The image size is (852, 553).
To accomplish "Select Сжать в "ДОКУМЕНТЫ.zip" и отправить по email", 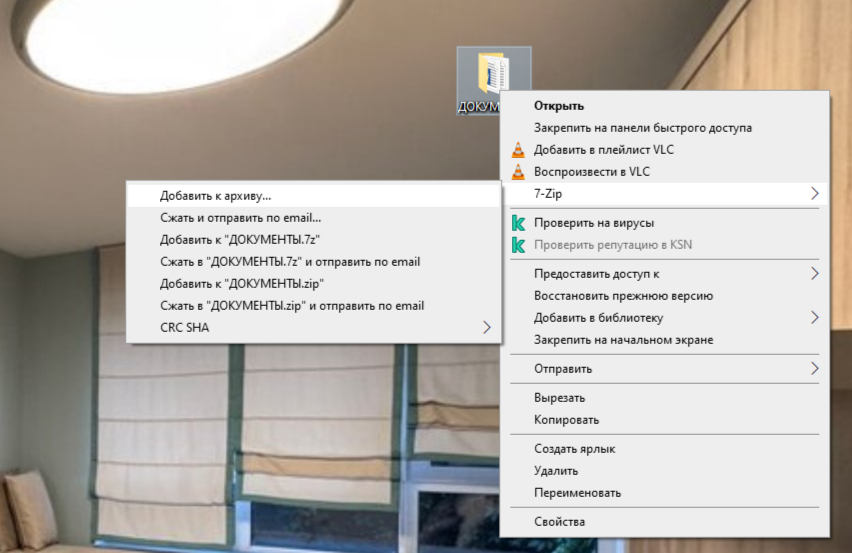I will point(314,306).
